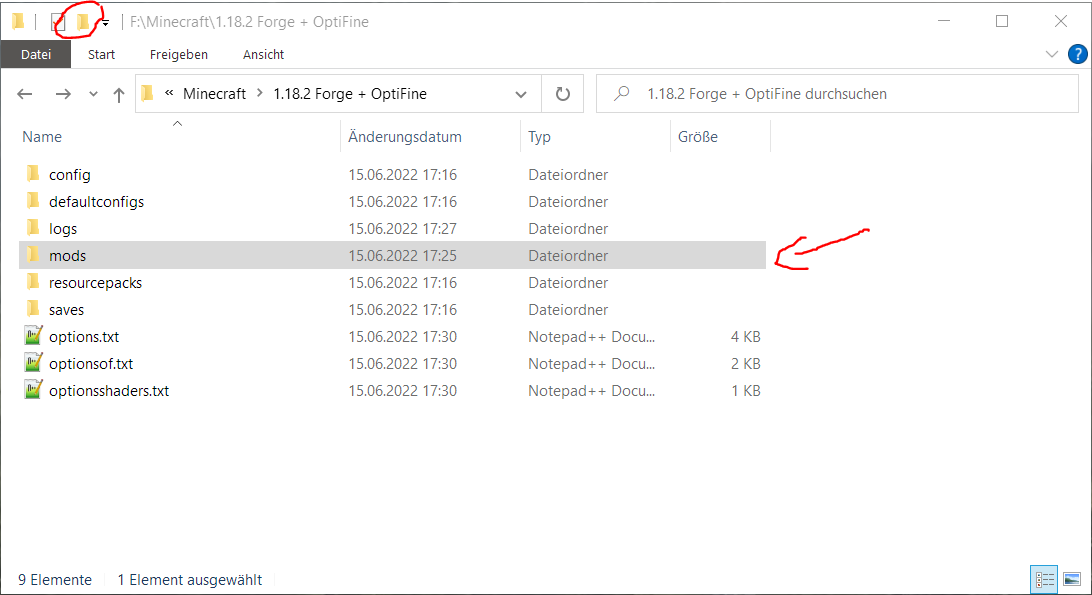Click the 1 Element ausgewählt status text

(189, 580)
